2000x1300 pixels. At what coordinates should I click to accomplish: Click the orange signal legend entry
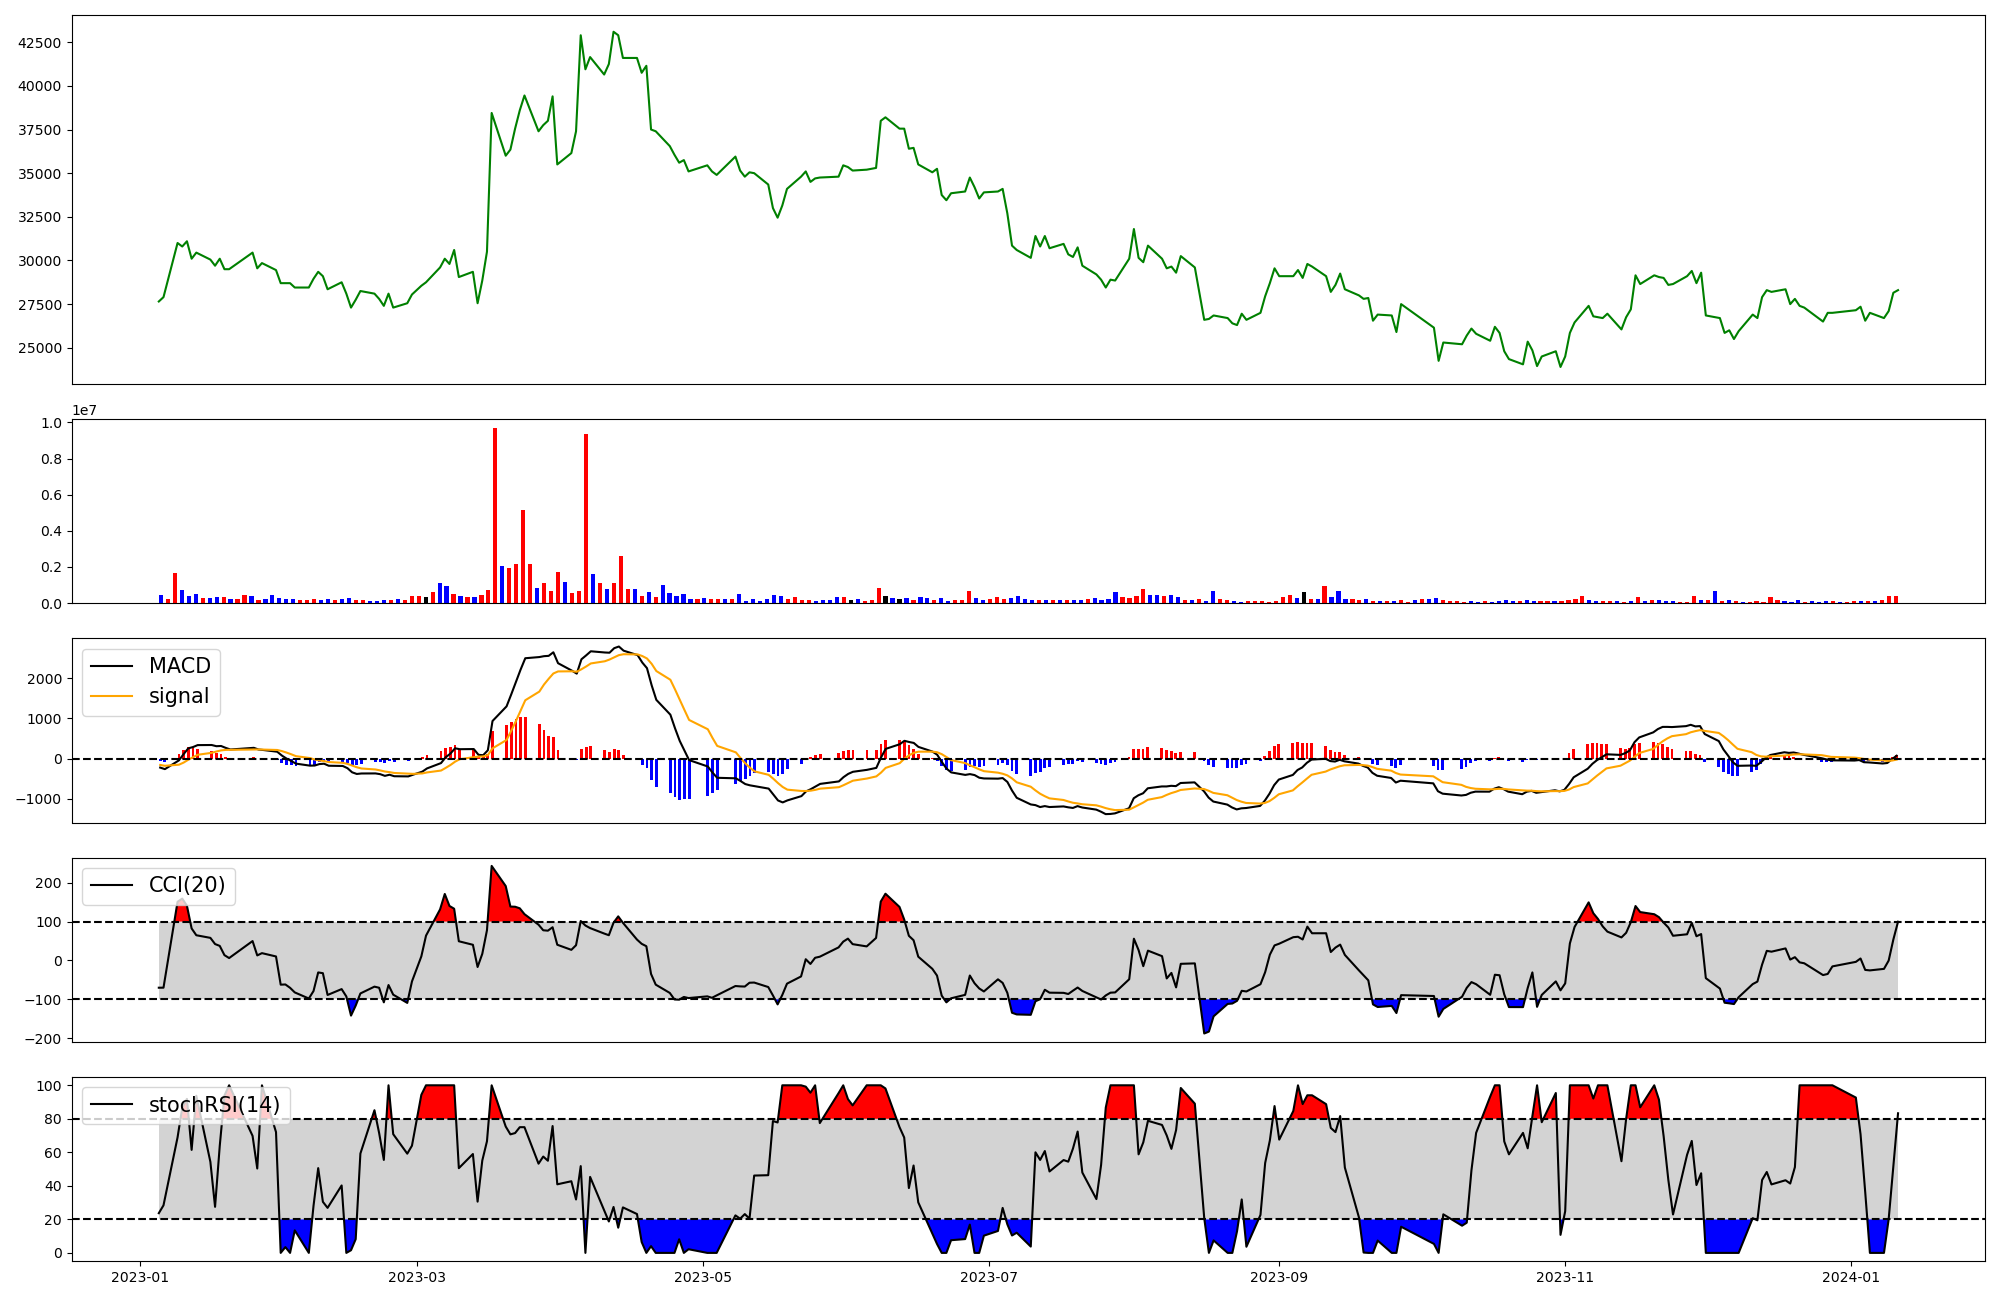150,696
